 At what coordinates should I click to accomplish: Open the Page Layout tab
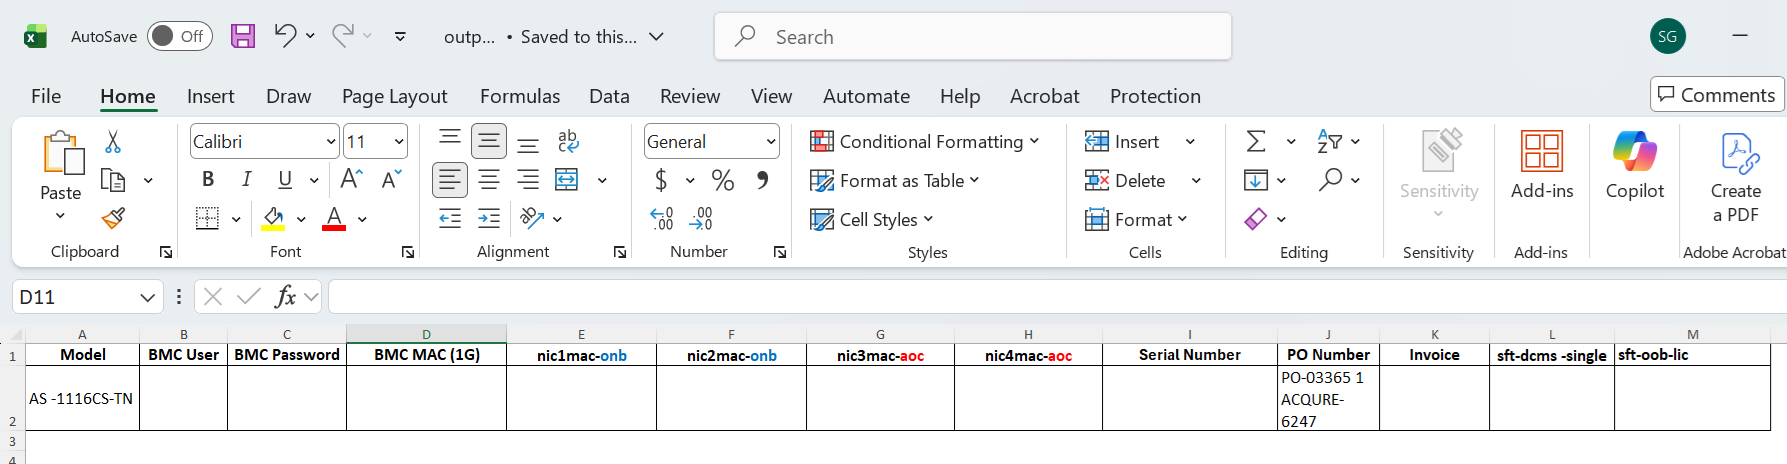pos(394,96)
